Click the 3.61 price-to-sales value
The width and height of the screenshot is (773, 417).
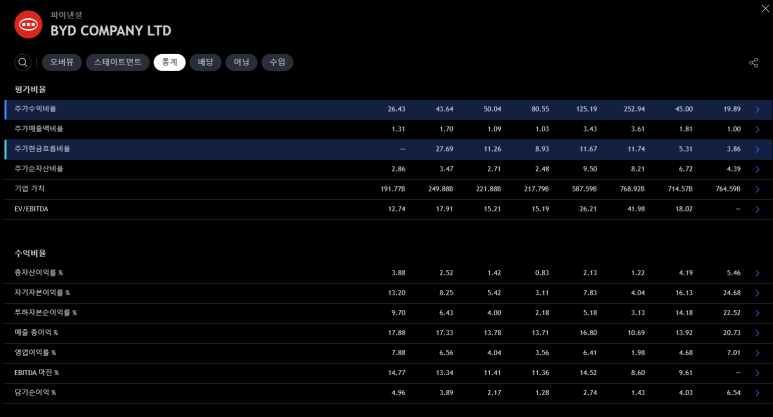tap(637, 129)
